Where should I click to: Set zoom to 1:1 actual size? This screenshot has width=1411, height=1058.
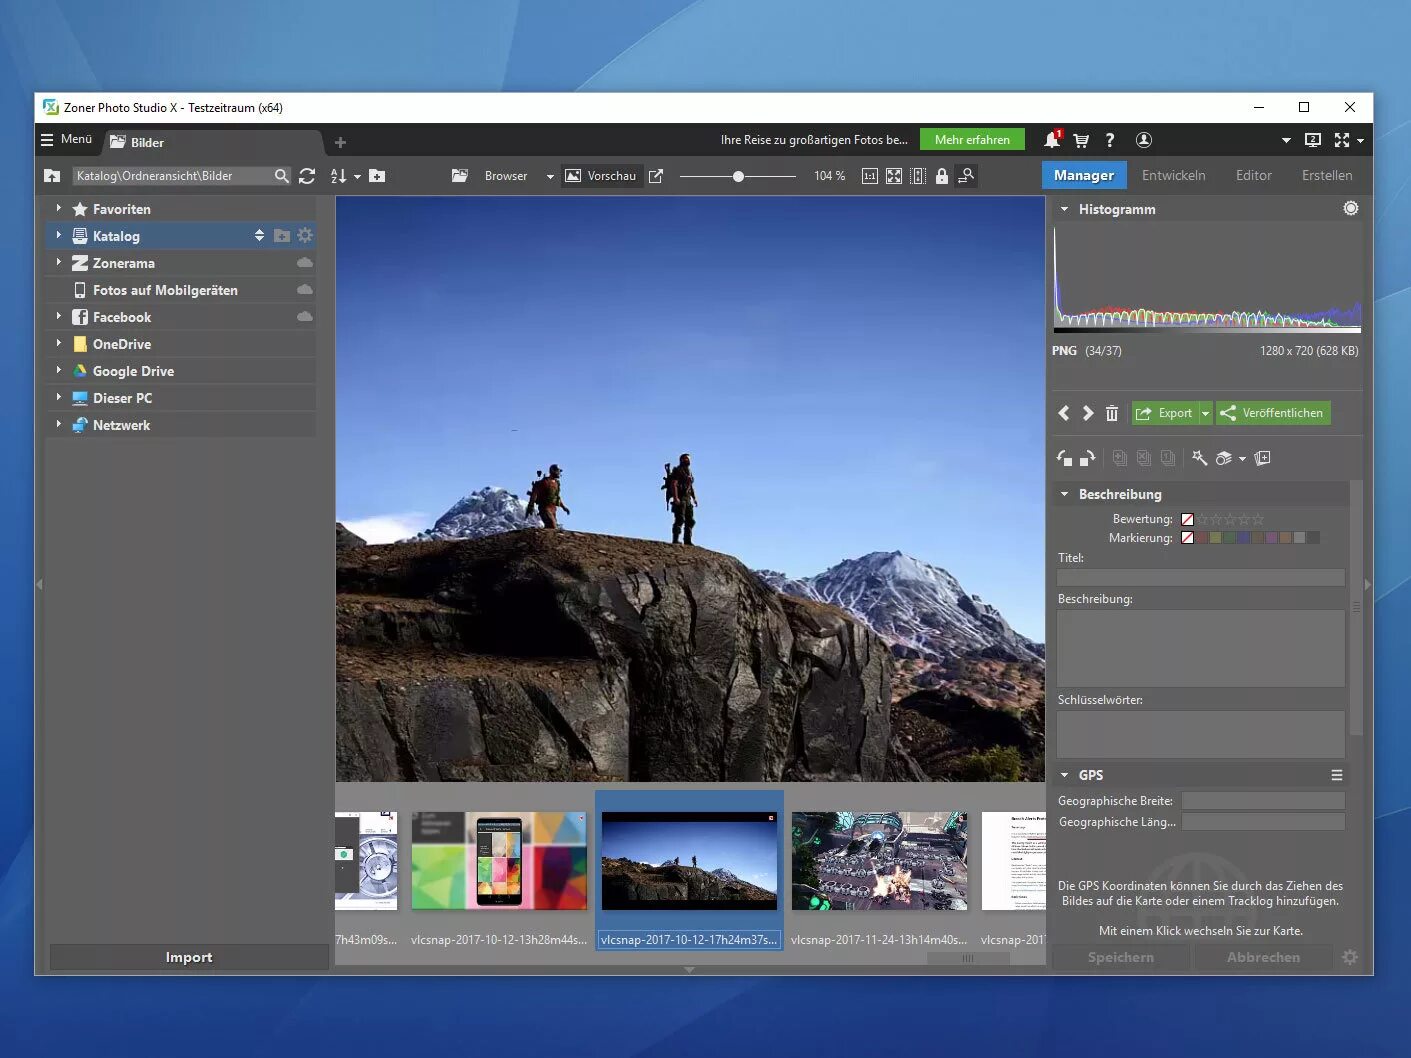(x=869, y=176)
